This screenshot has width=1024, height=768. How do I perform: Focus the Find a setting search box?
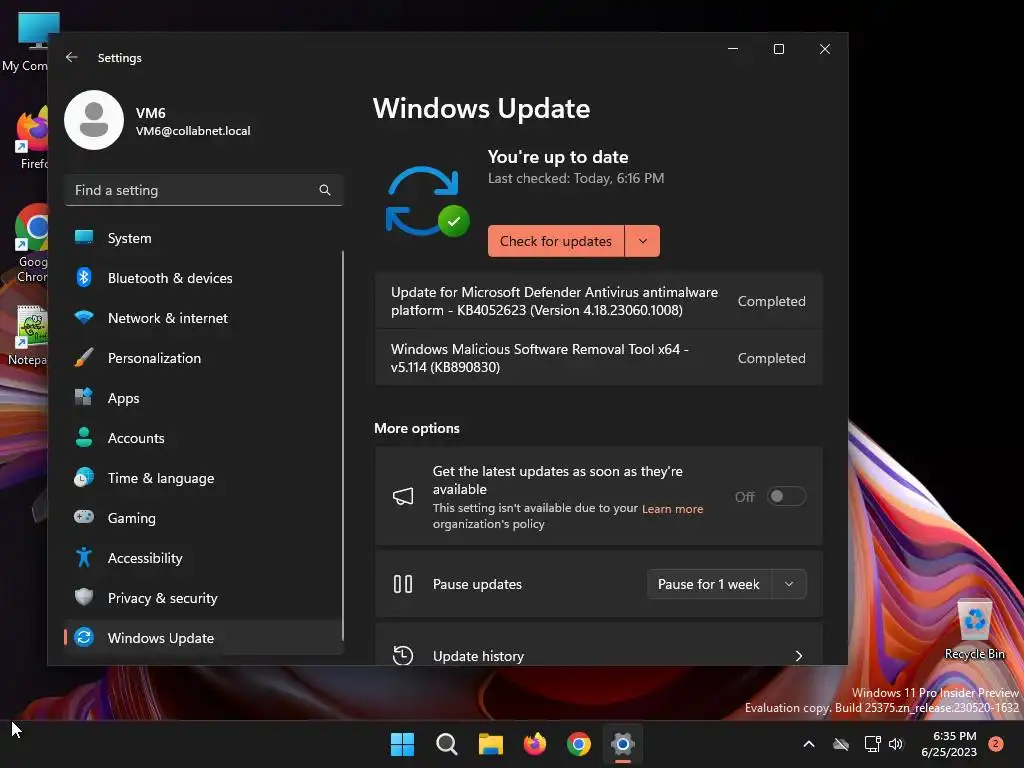point(204,190)
